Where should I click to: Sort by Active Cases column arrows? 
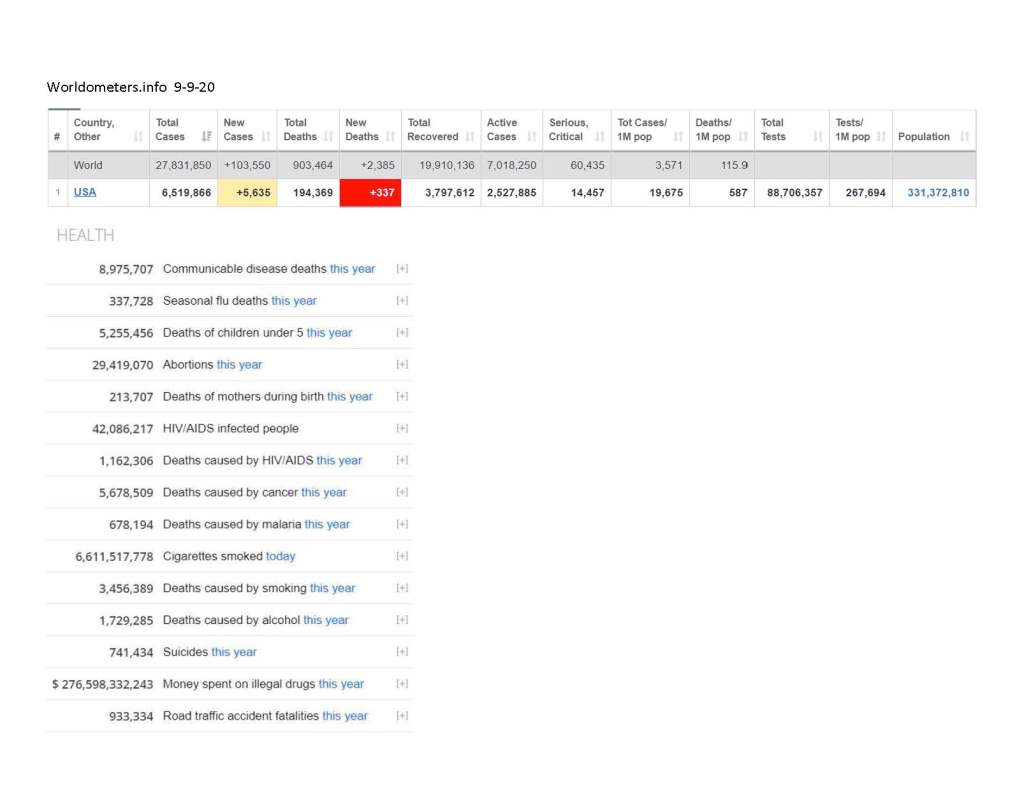click(x=531, y=137)
